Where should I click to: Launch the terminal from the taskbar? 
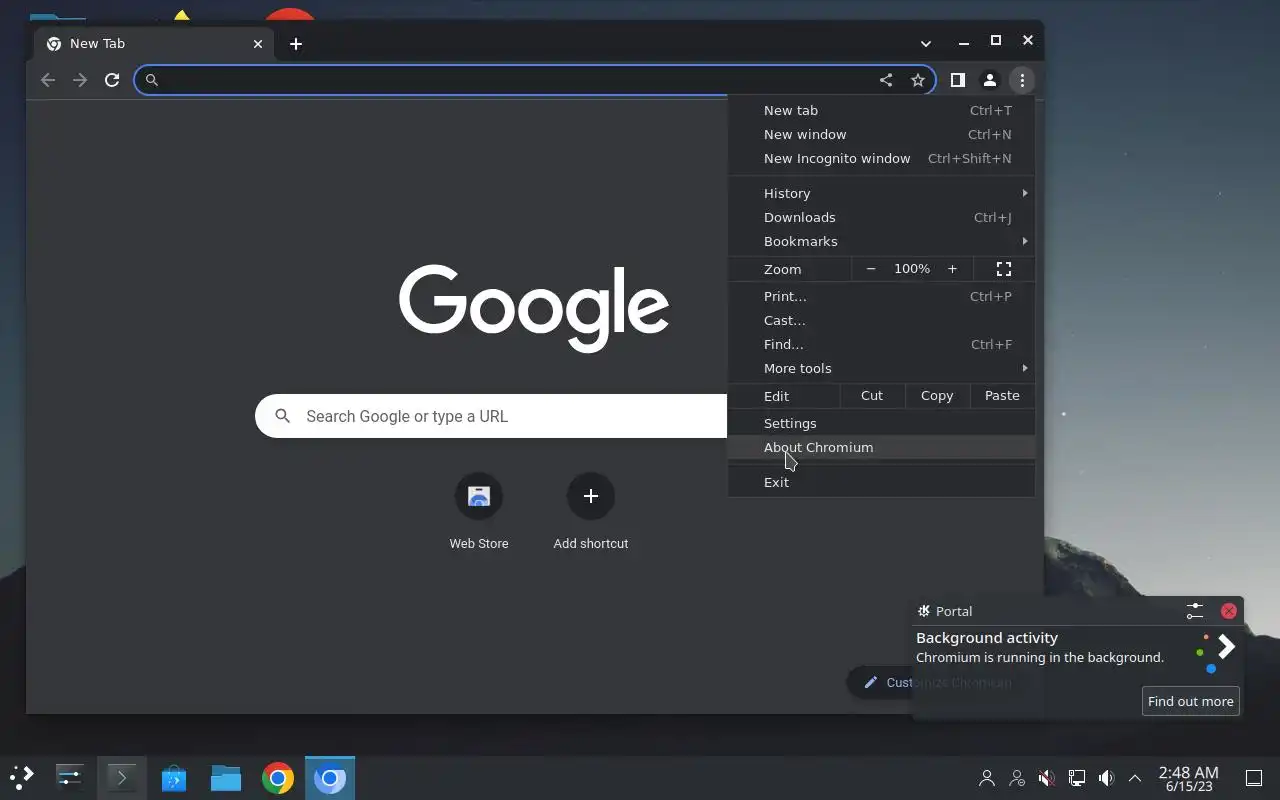[x=122, y=777]
